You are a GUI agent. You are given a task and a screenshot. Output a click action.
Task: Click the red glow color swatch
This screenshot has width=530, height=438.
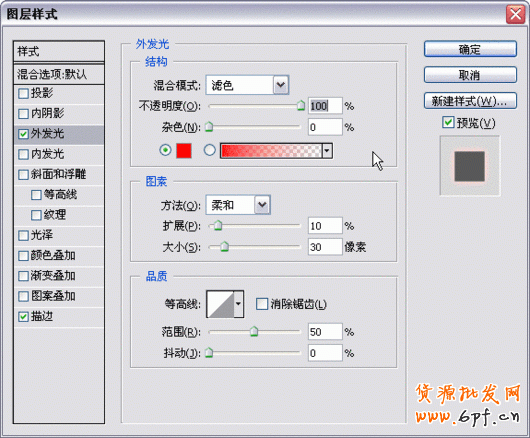coord(184,150)
